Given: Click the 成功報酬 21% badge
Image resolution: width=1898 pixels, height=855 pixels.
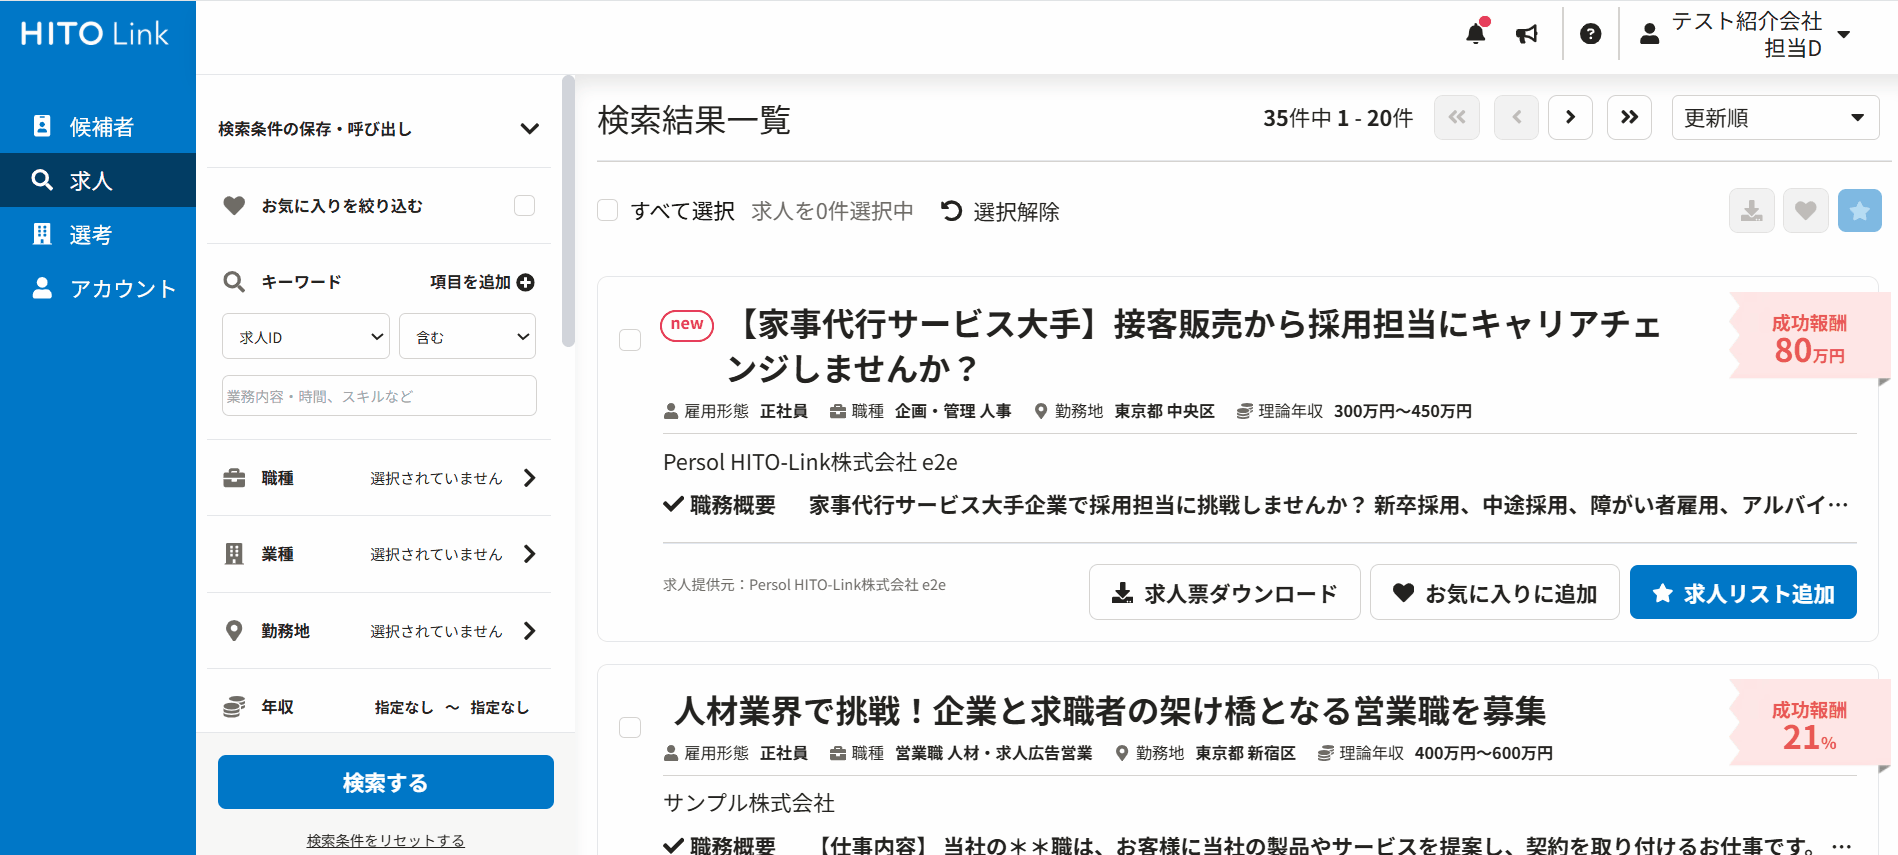Looking at the screenshot, I should [1809, 725].
